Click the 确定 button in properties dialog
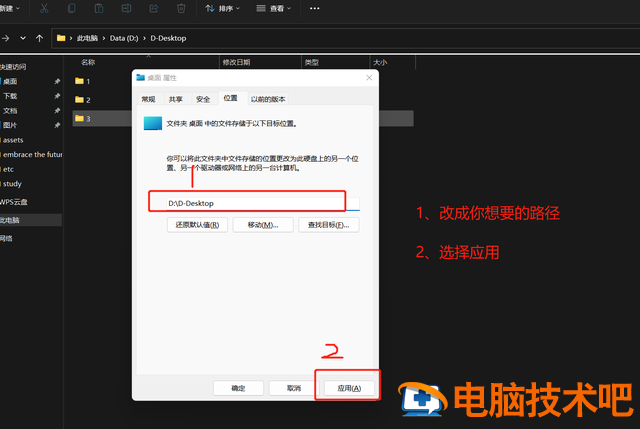Screen dimensions: 640x429 [x=238, y=388]
